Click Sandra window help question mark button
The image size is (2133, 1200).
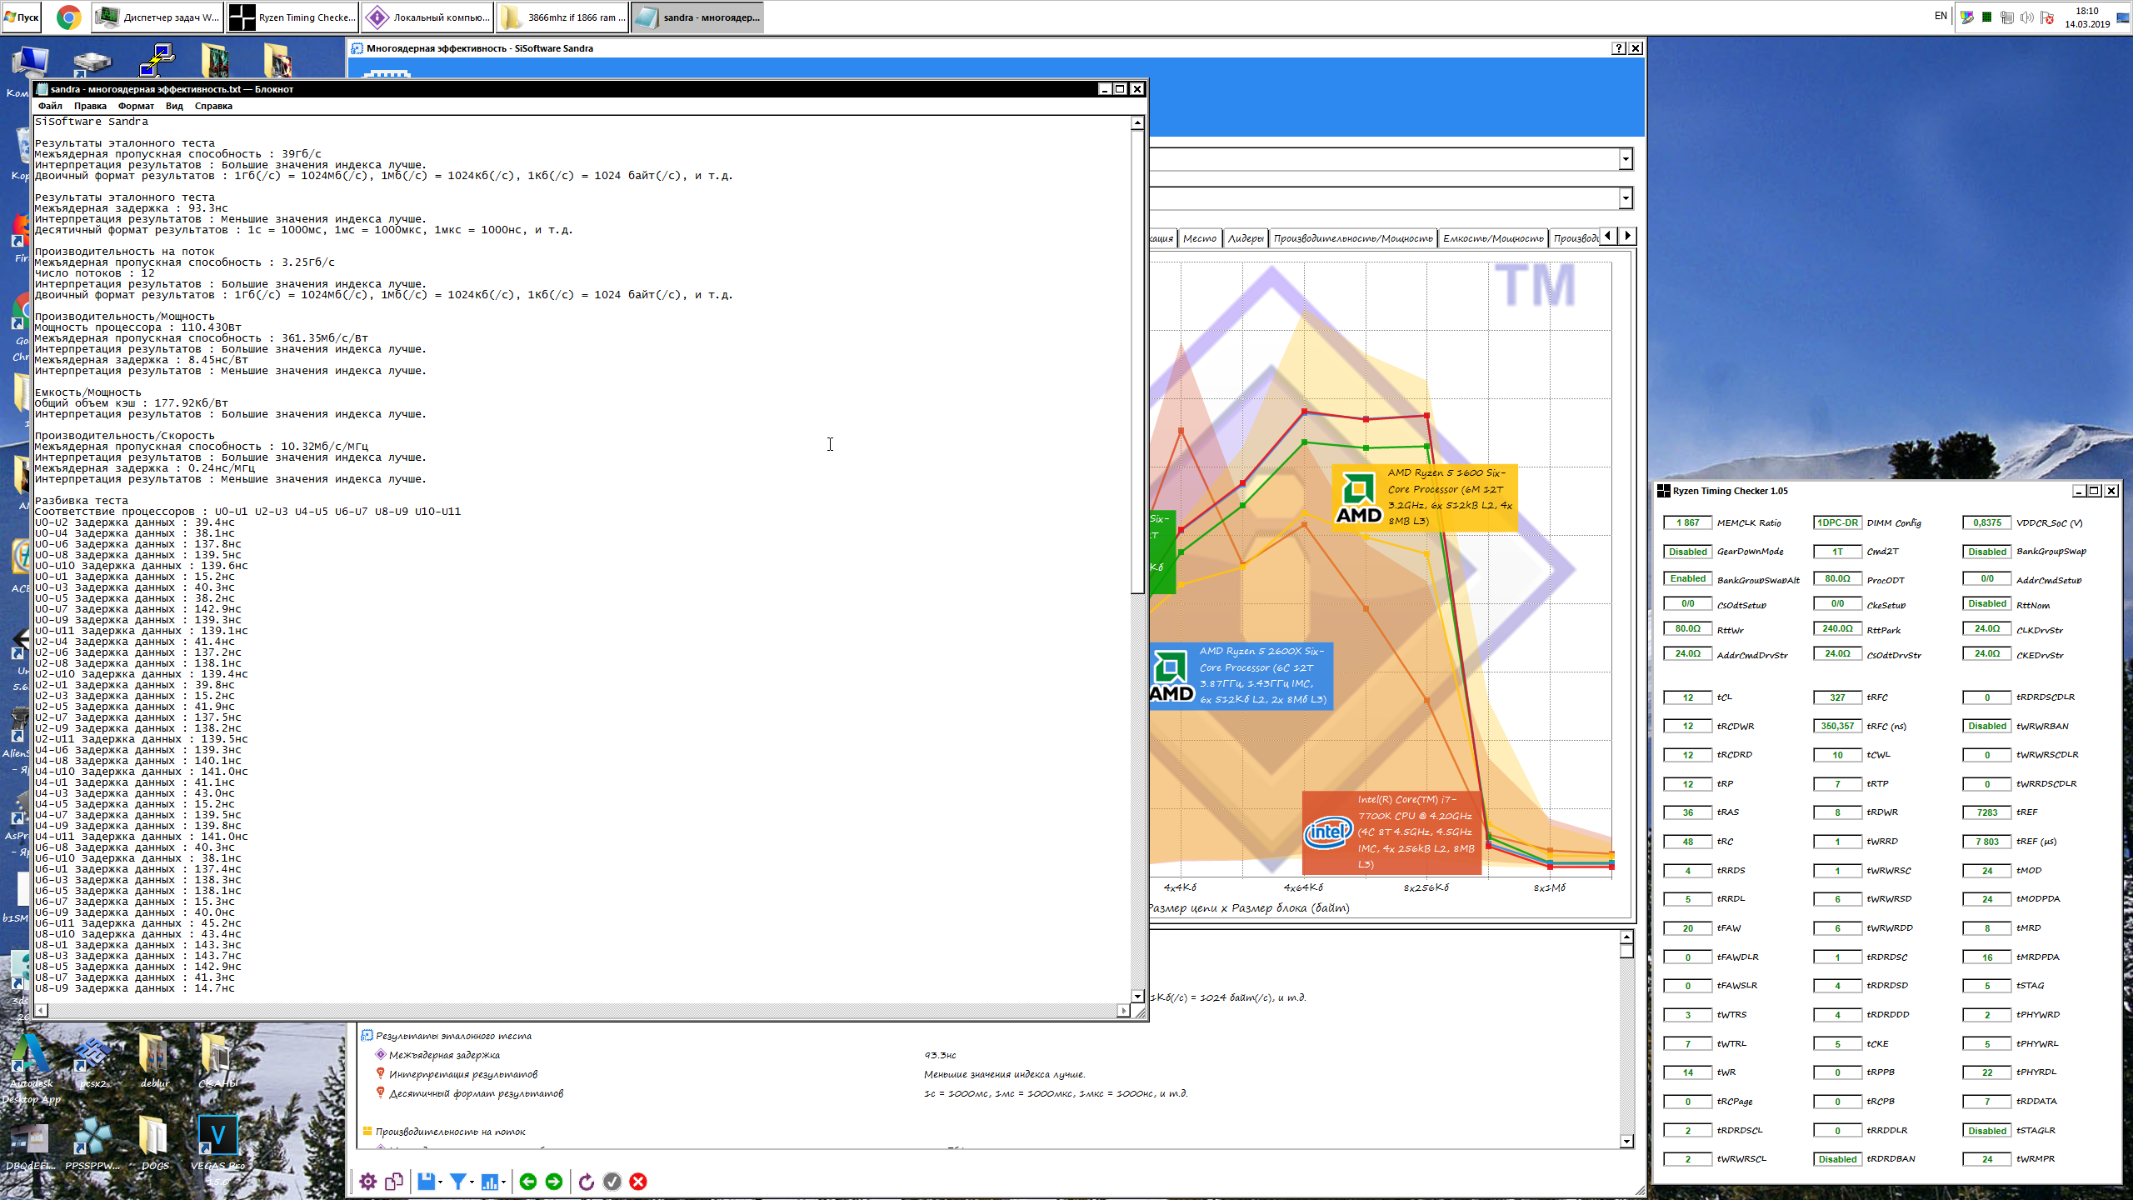tap(1618, 48)
